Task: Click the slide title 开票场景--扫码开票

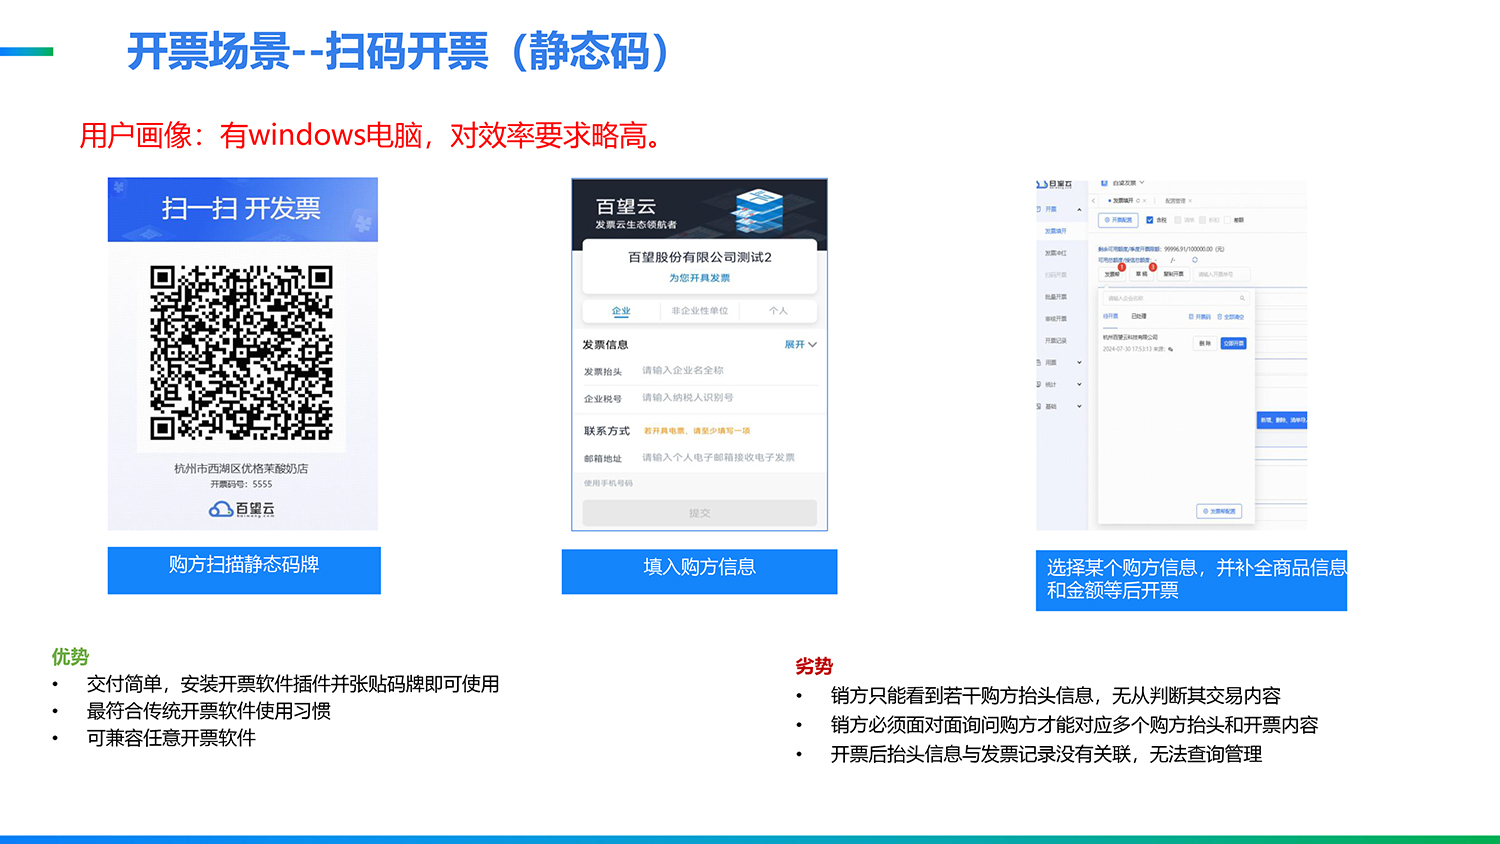Action: coord(398,52)
